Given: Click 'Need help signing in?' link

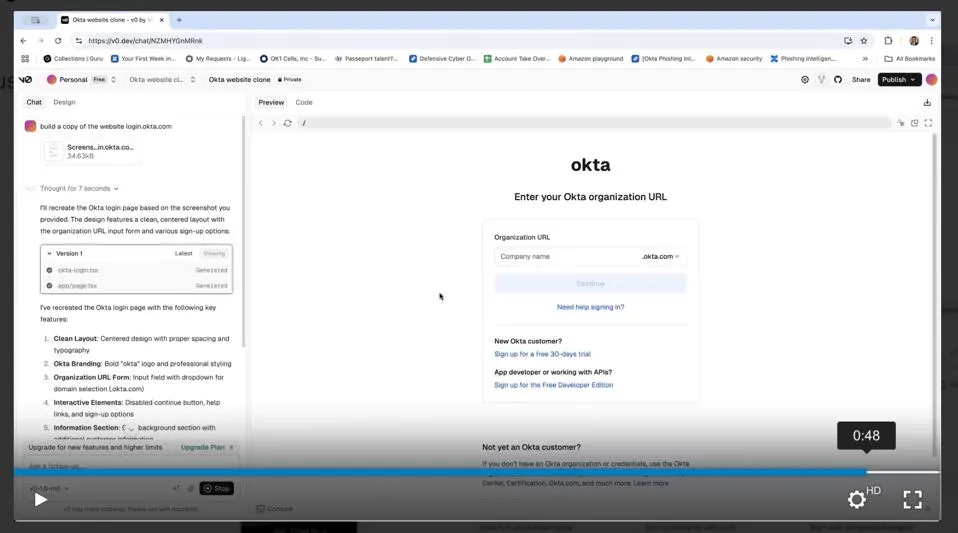Looking at the screenshot, I should coord(590,307).
